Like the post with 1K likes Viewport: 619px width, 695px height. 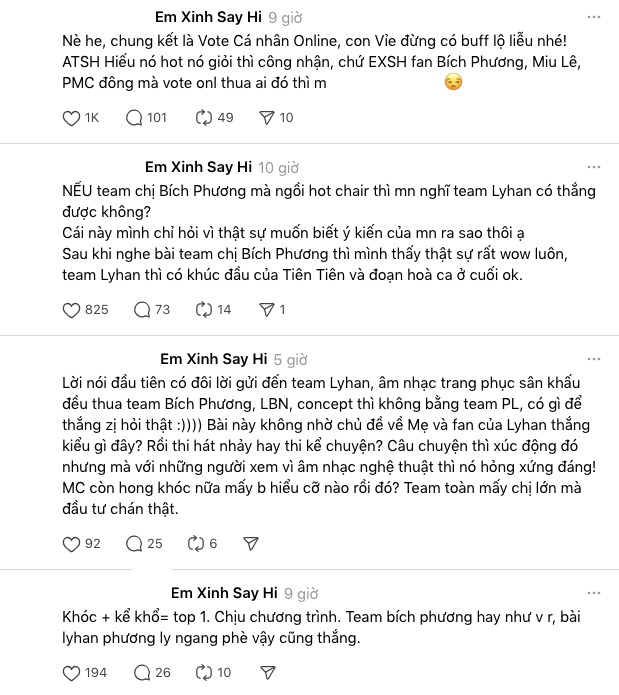pos(71,118)
